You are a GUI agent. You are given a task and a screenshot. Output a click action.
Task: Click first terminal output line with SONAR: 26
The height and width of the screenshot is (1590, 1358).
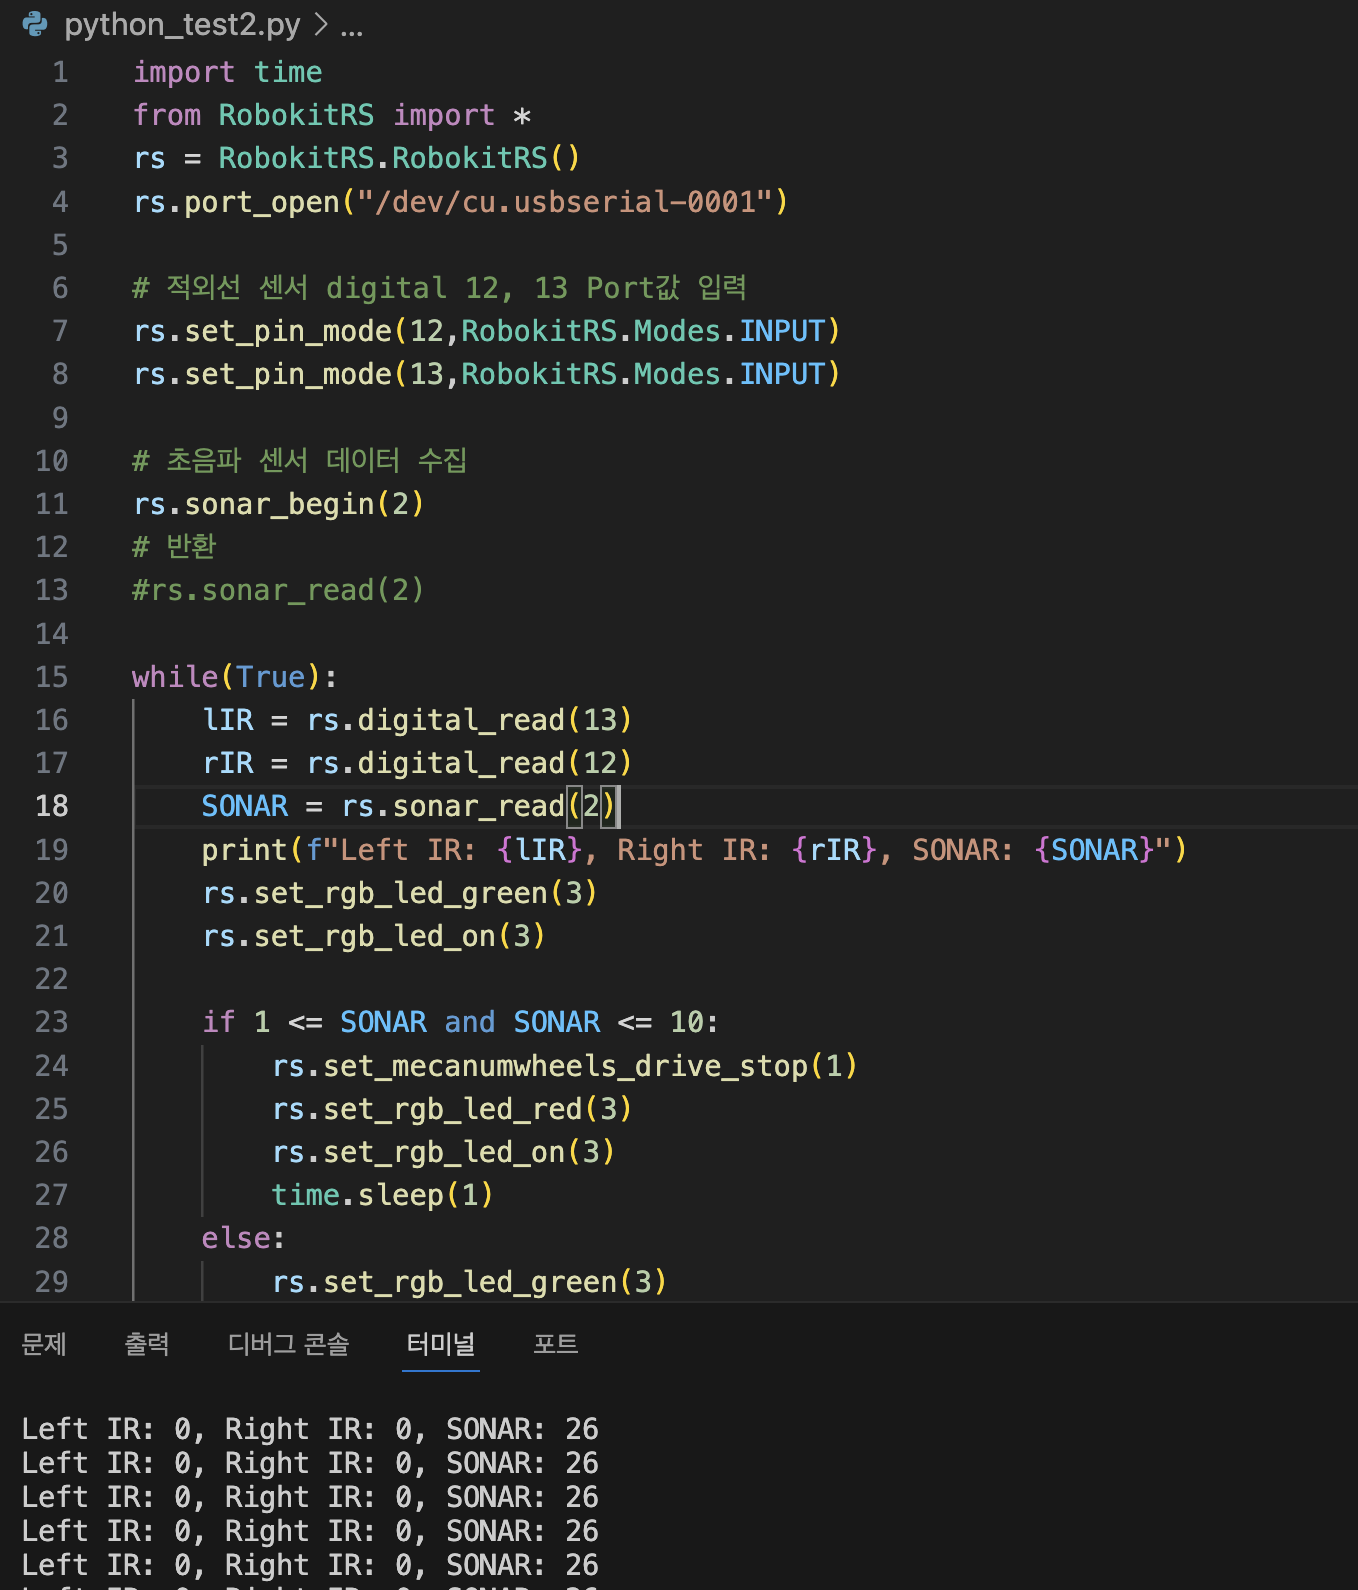[x=310, y=1429]
